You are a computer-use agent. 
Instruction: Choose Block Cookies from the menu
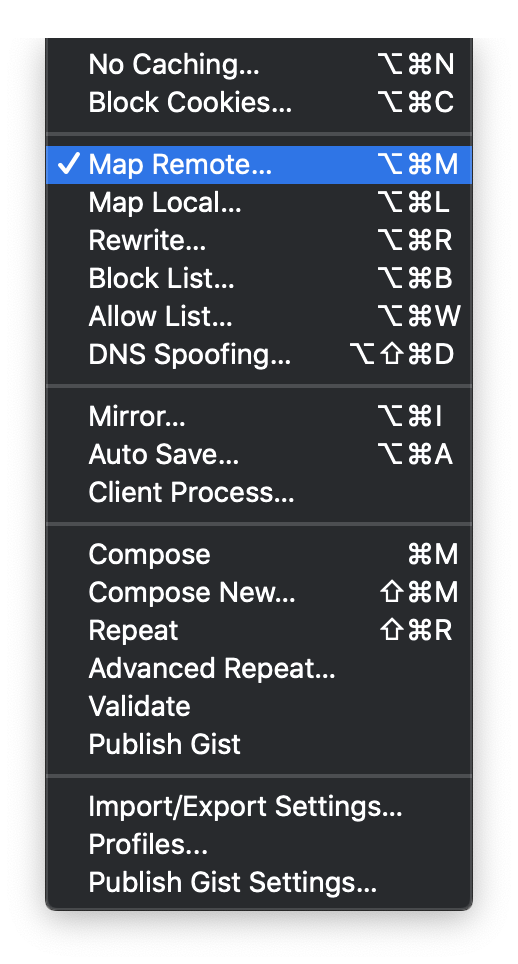pos(259,103)
